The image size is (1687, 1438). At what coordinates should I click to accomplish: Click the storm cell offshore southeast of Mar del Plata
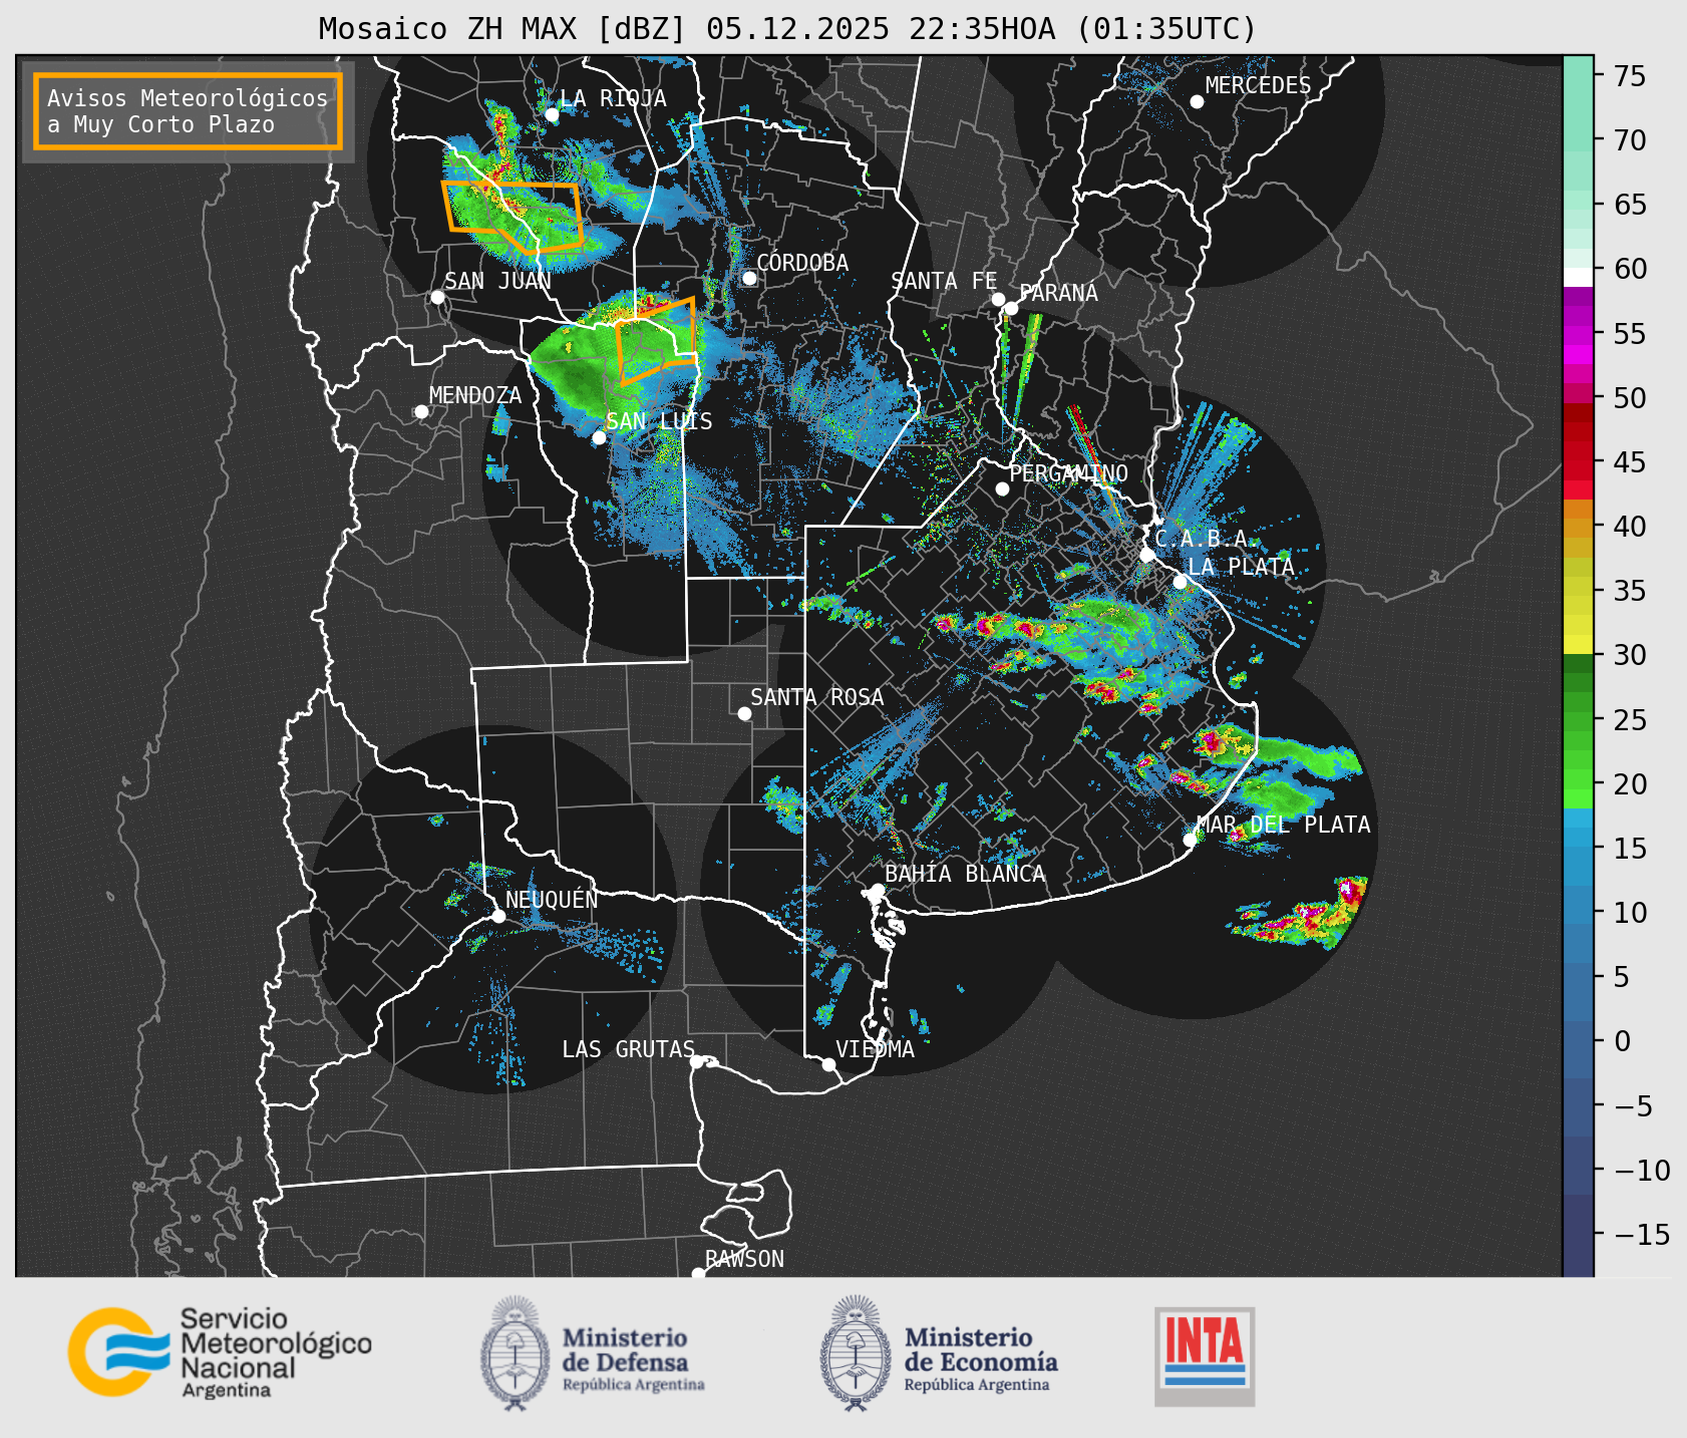(x=1301, y=912)
